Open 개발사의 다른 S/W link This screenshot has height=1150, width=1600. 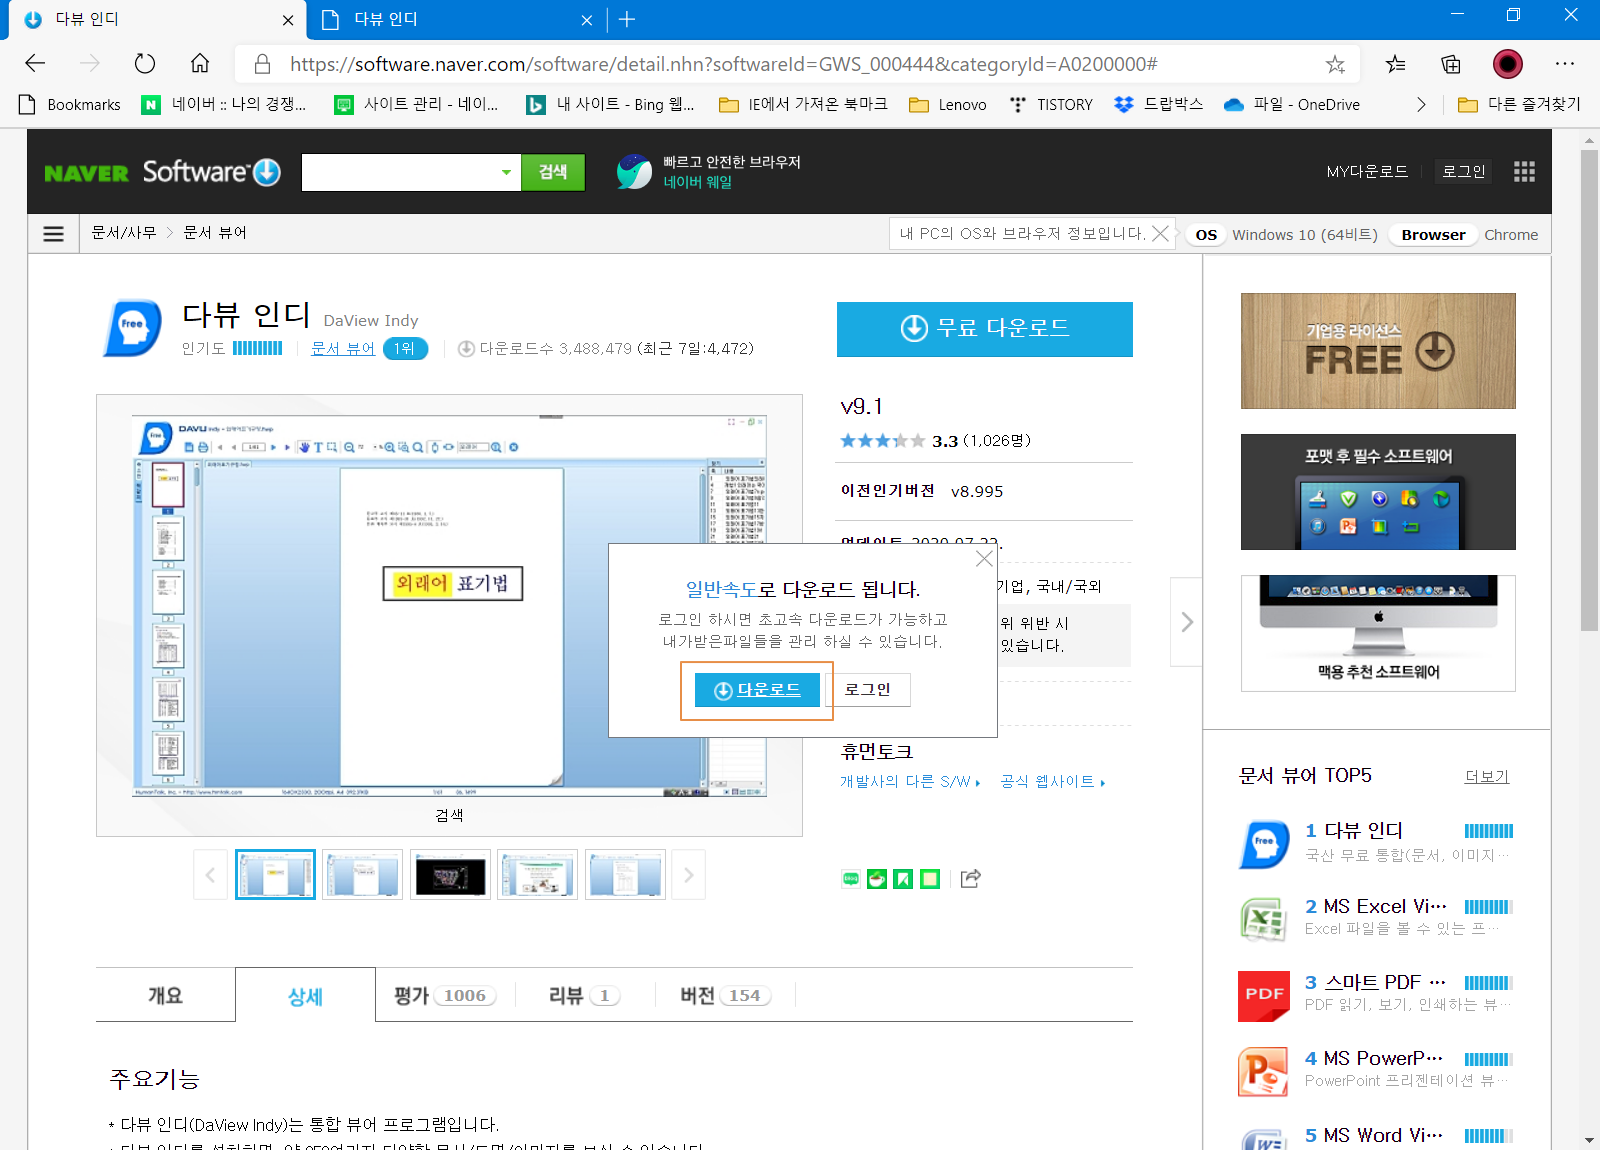tap(910, 782)
